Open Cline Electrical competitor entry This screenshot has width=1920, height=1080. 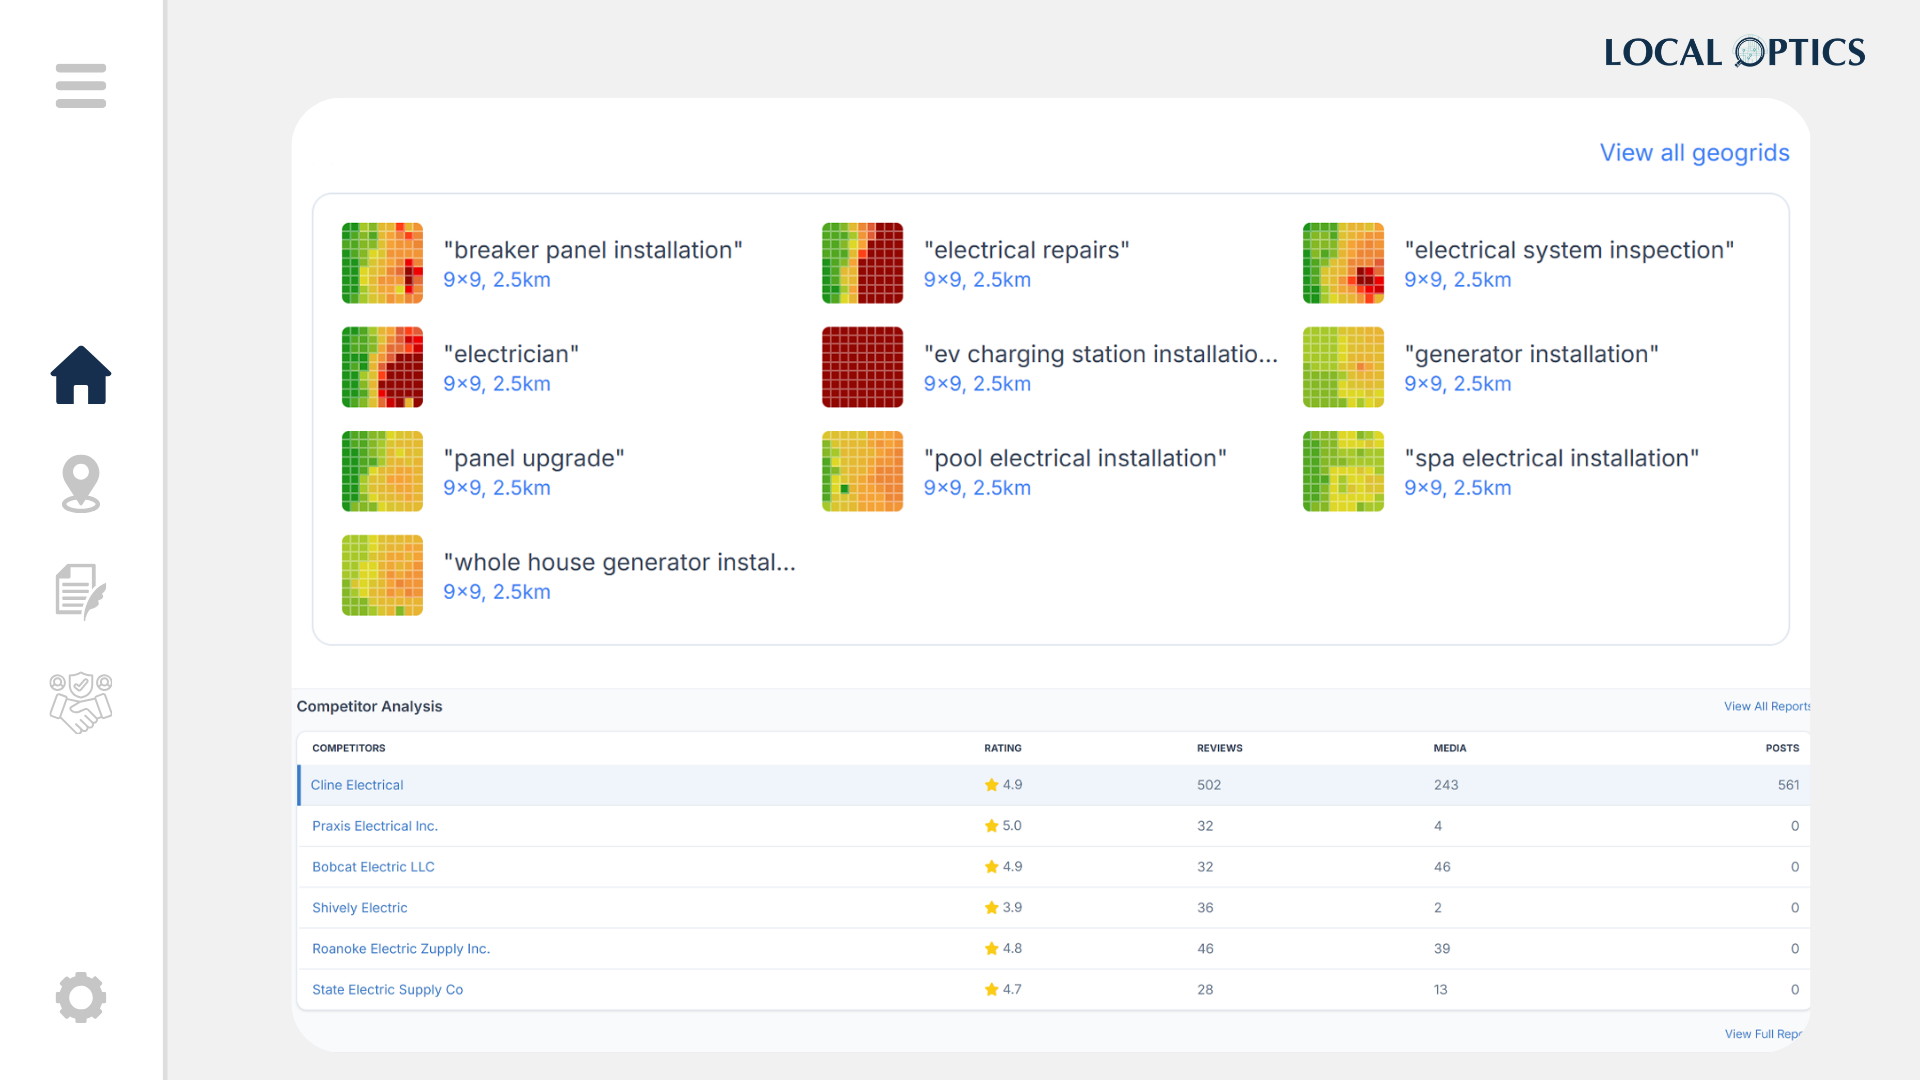point(357,785)
